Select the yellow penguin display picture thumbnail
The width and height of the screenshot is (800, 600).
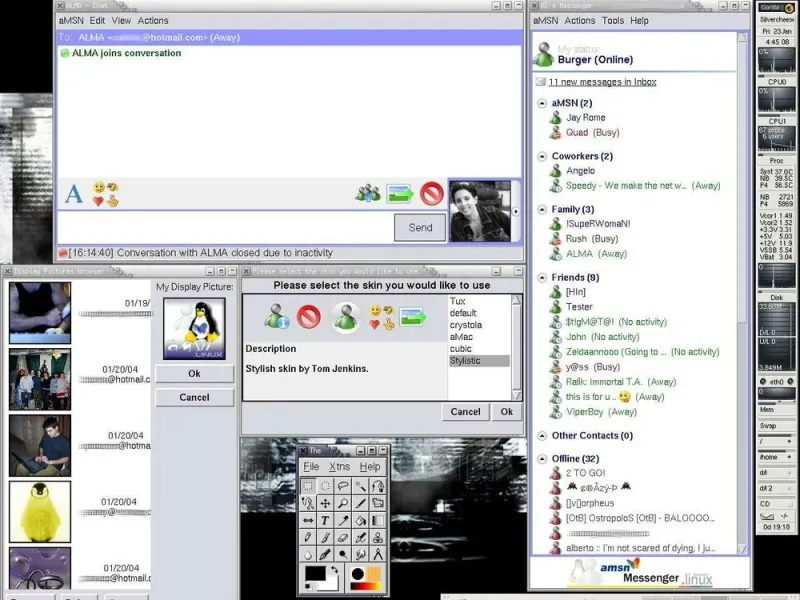40,512
